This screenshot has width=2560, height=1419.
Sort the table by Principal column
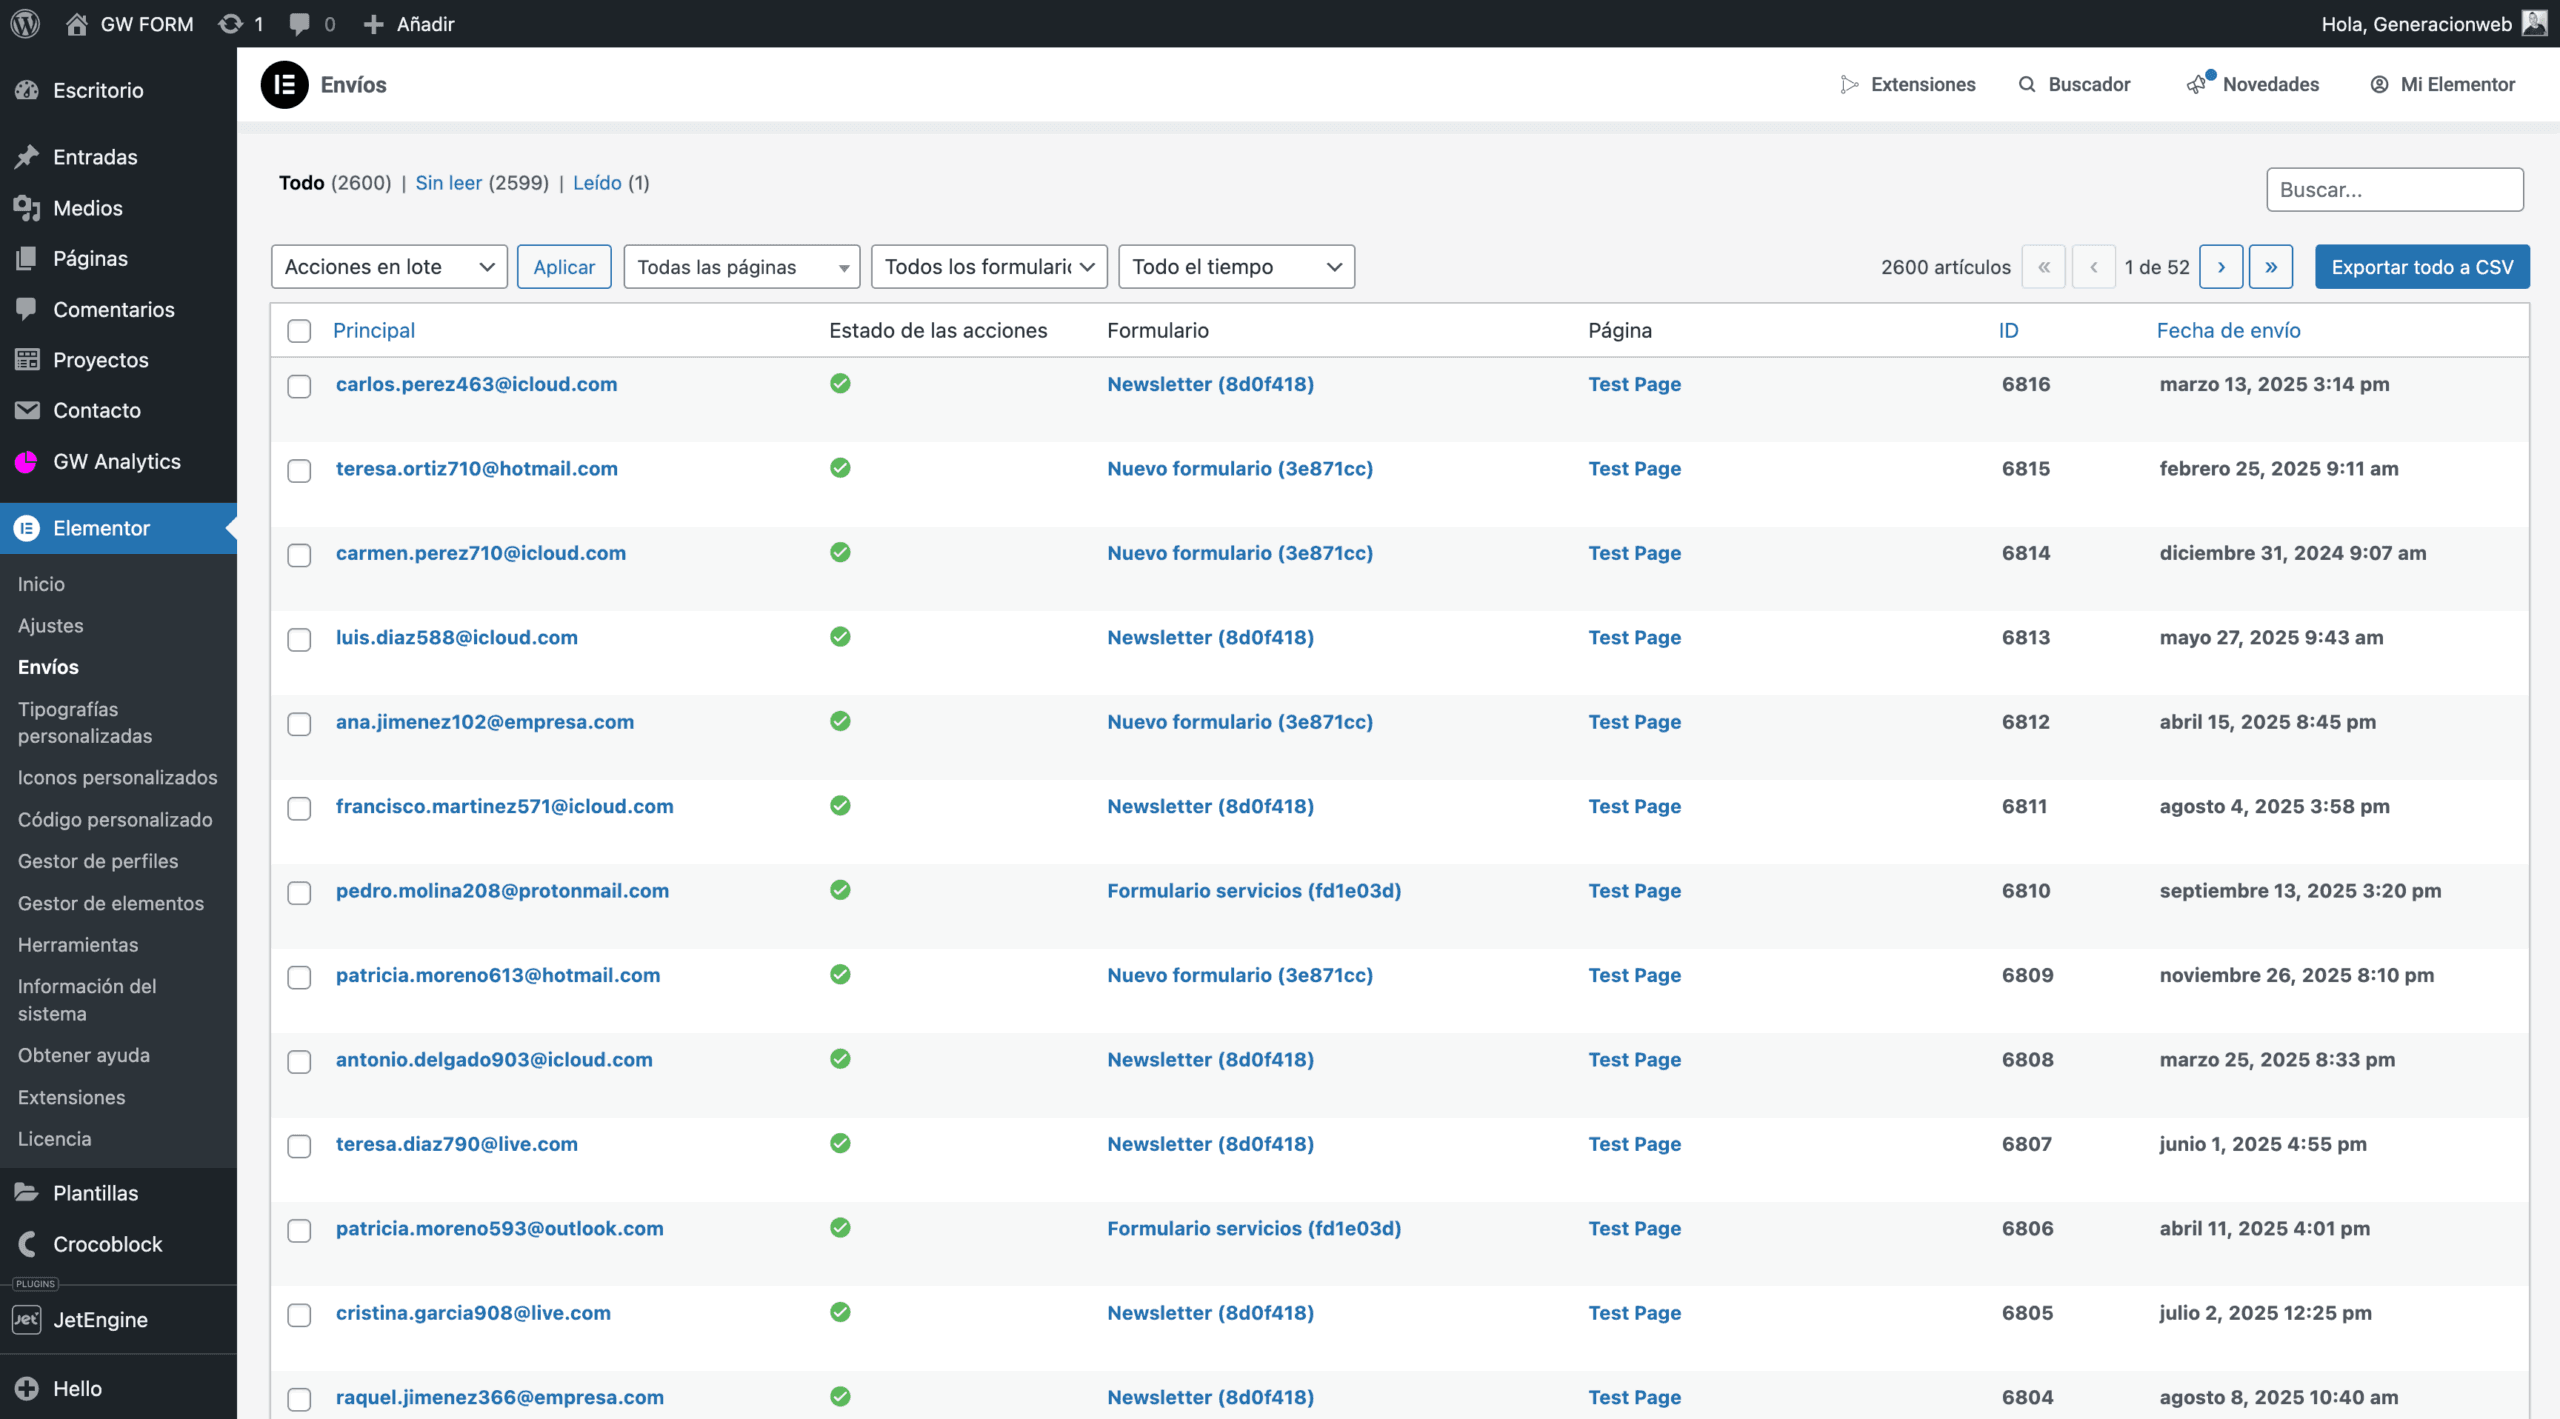click(374, 330)
